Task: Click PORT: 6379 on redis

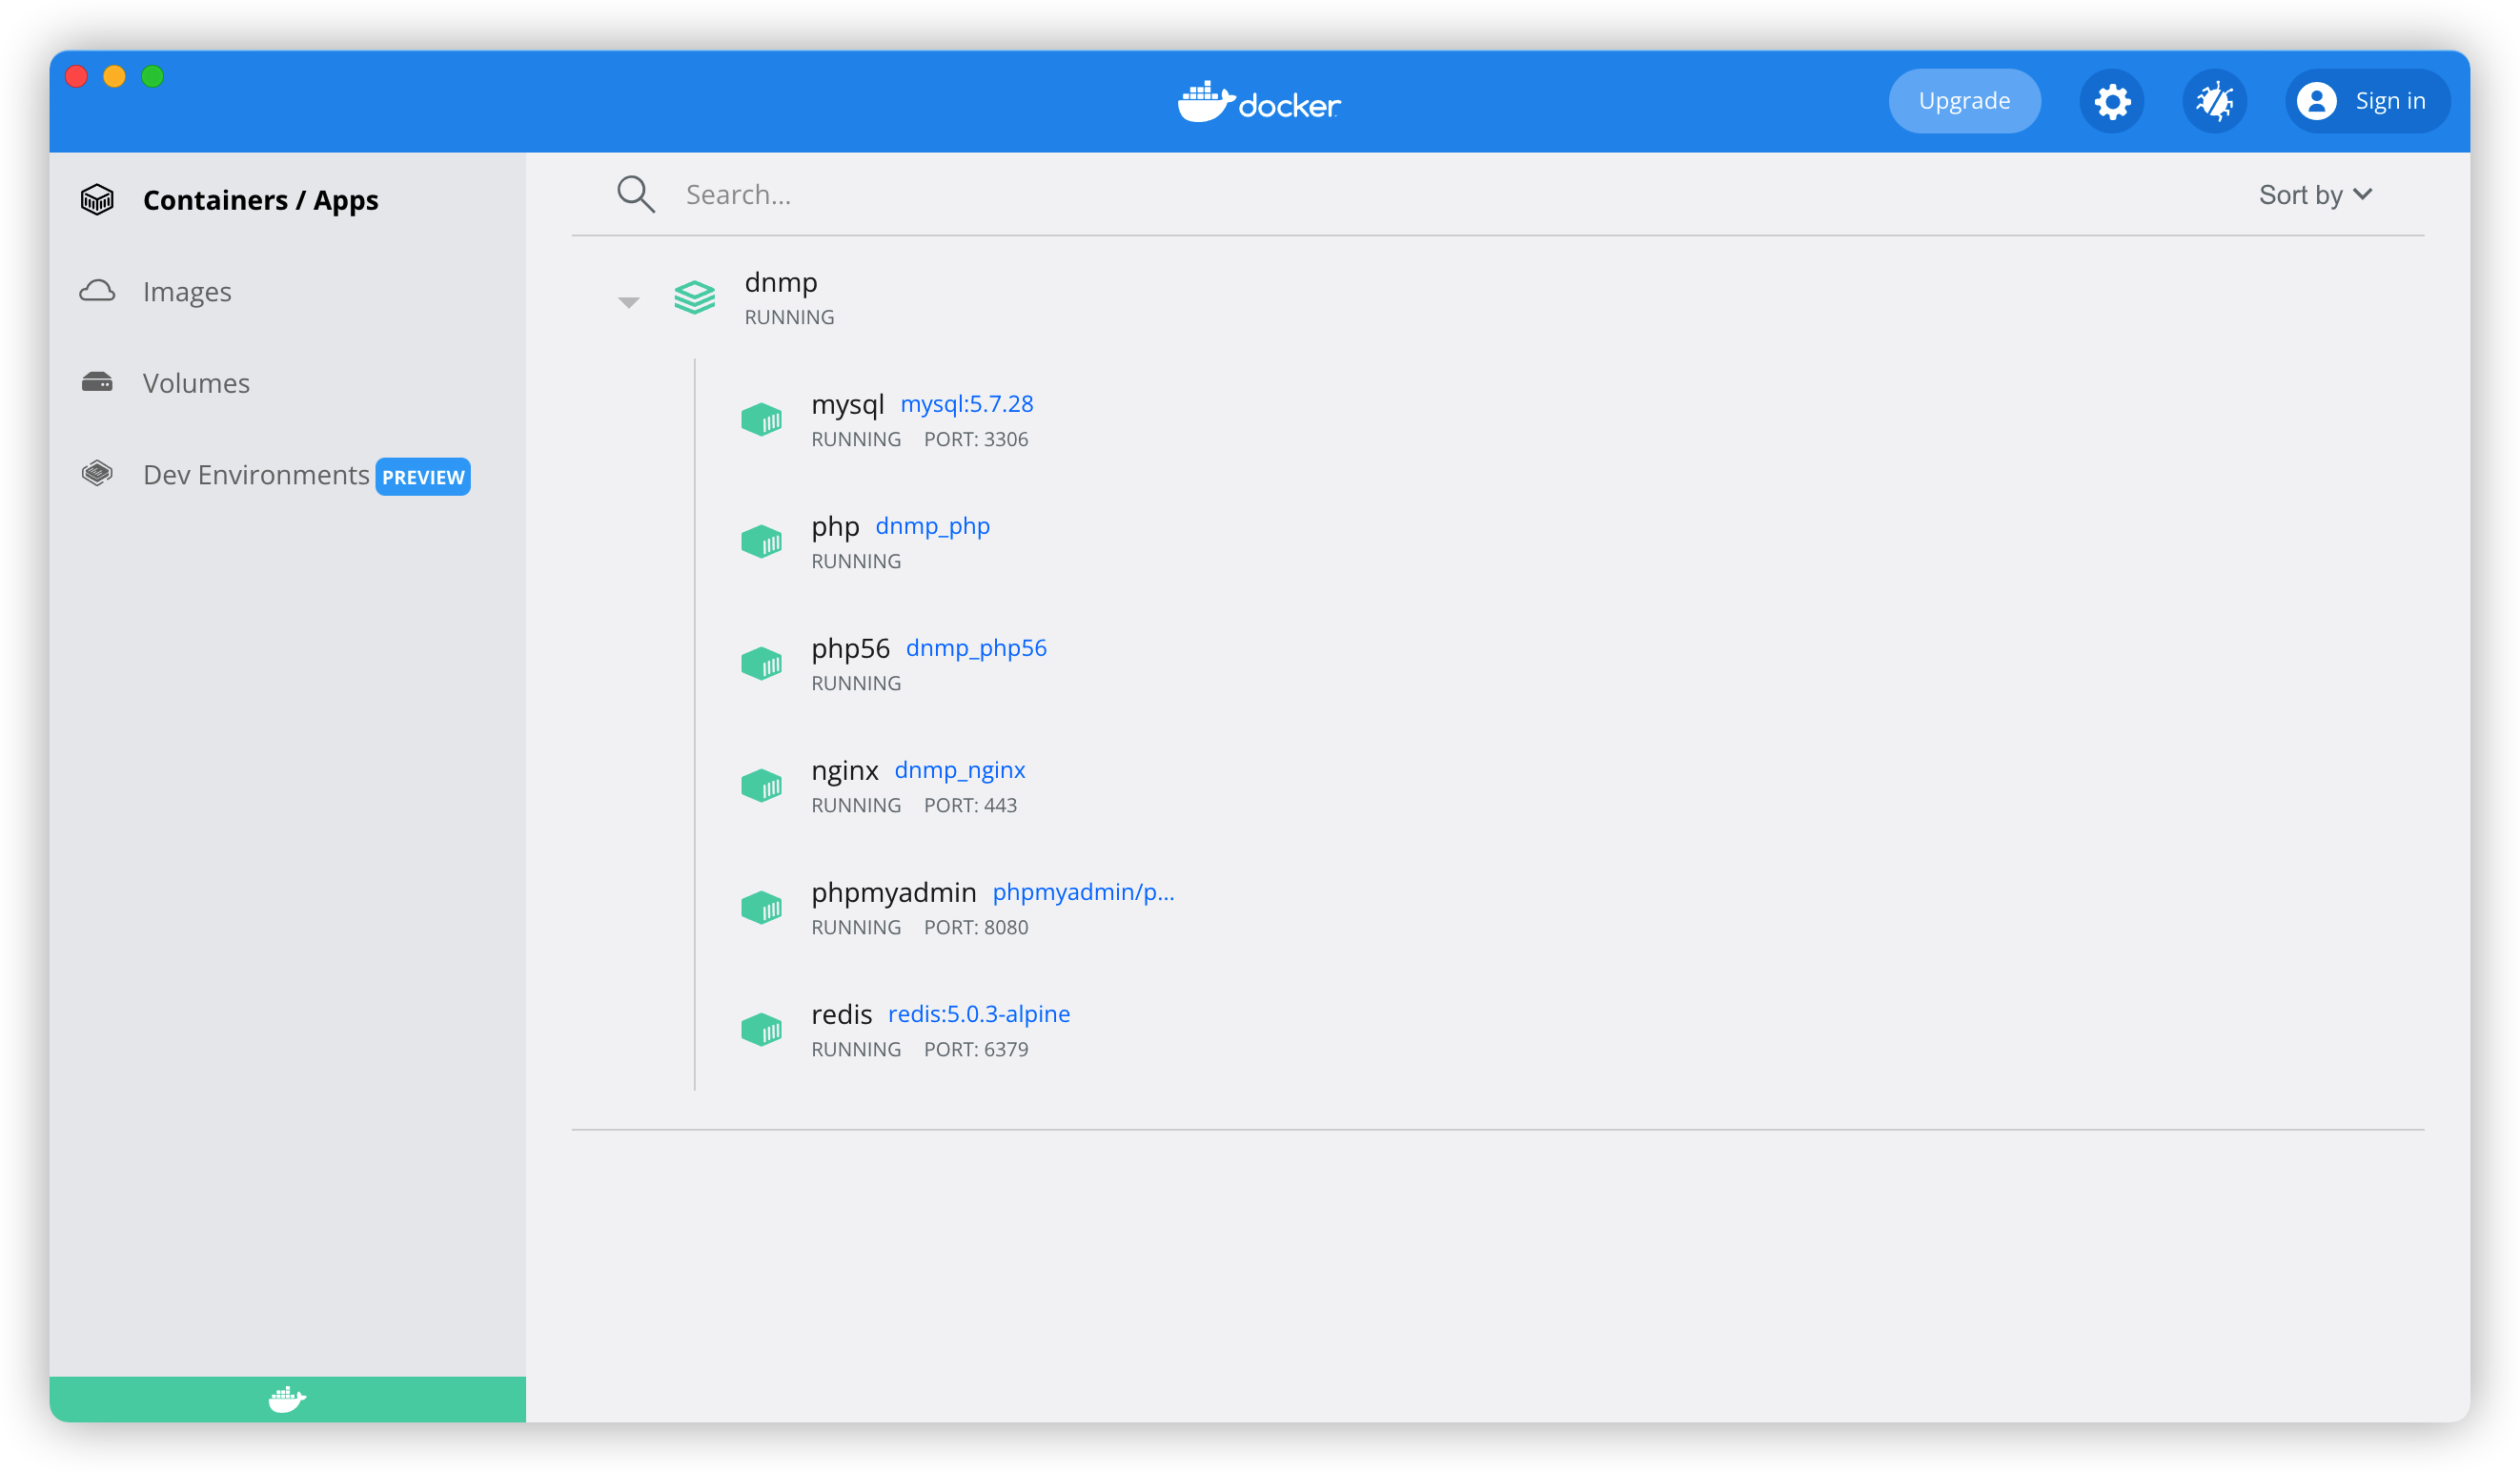Action: (x=976, y=1049)
